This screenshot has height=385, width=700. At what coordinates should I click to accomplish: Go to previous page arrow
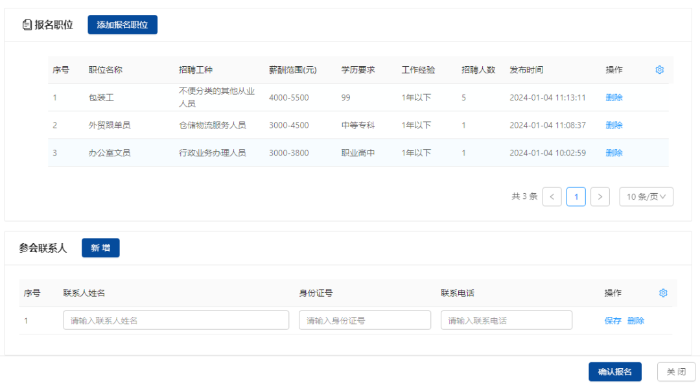(552, 197)
